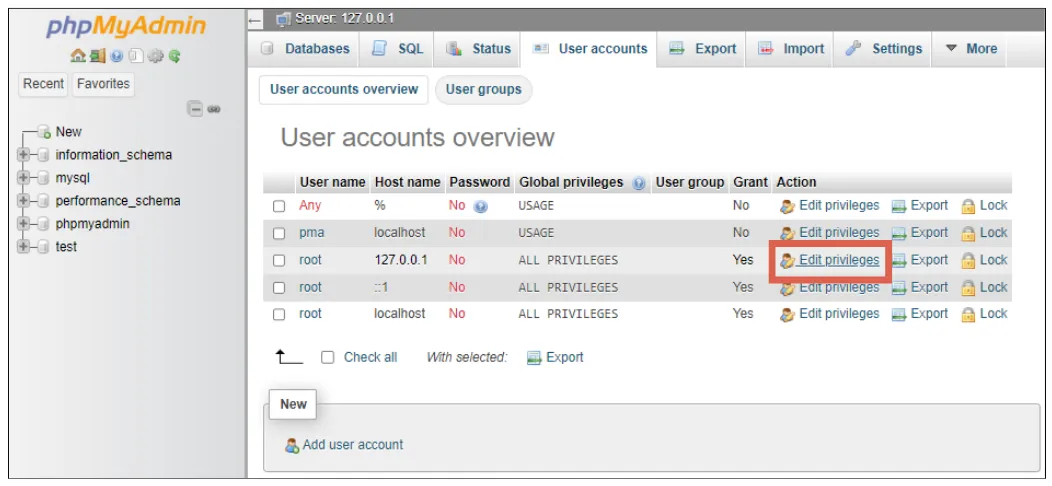Select checkbox for root at ::1

pos(279,288)
